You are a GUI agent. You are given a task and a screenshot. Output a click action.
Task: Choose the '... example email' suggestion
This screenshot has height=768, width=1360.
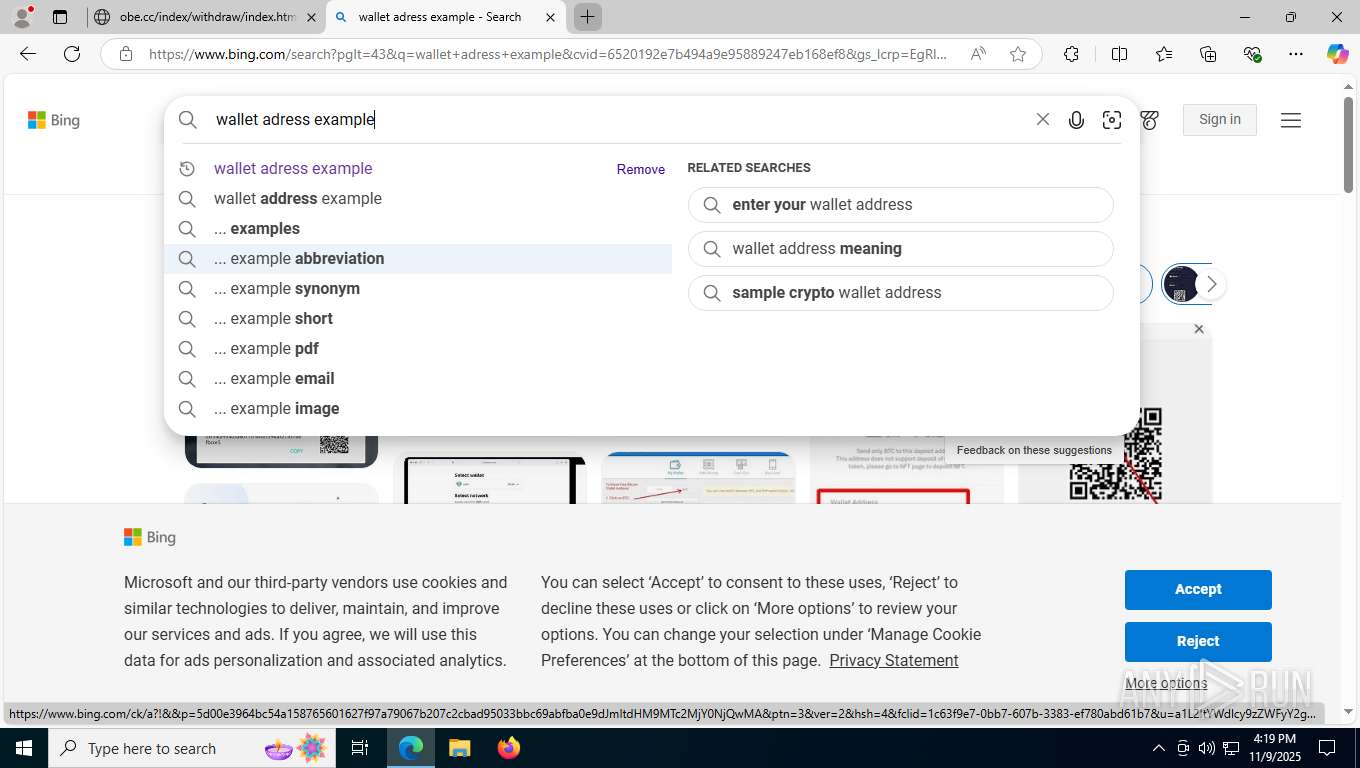(418, 379)
